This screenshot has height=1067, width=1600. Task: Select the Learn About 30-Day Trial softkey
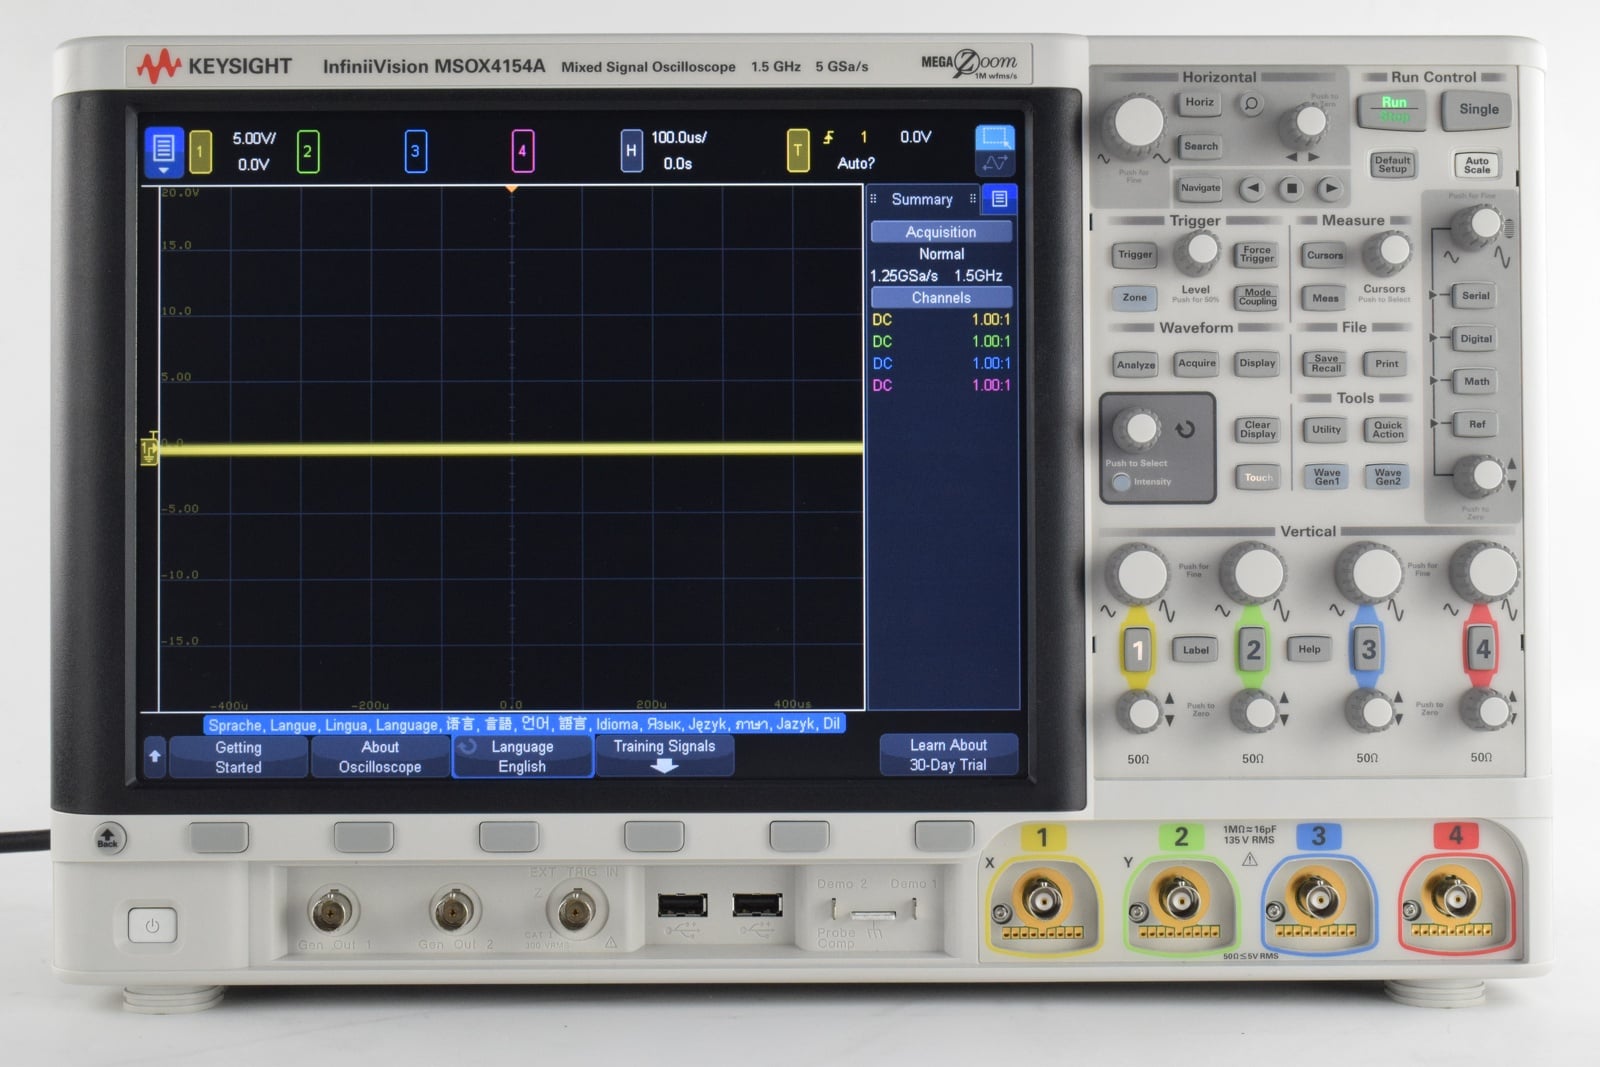pos(948,755)
